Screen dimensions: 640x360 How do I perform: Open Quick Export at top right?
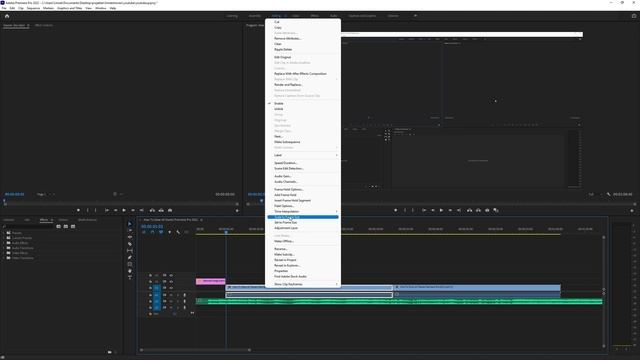click(x=634, y=16)
